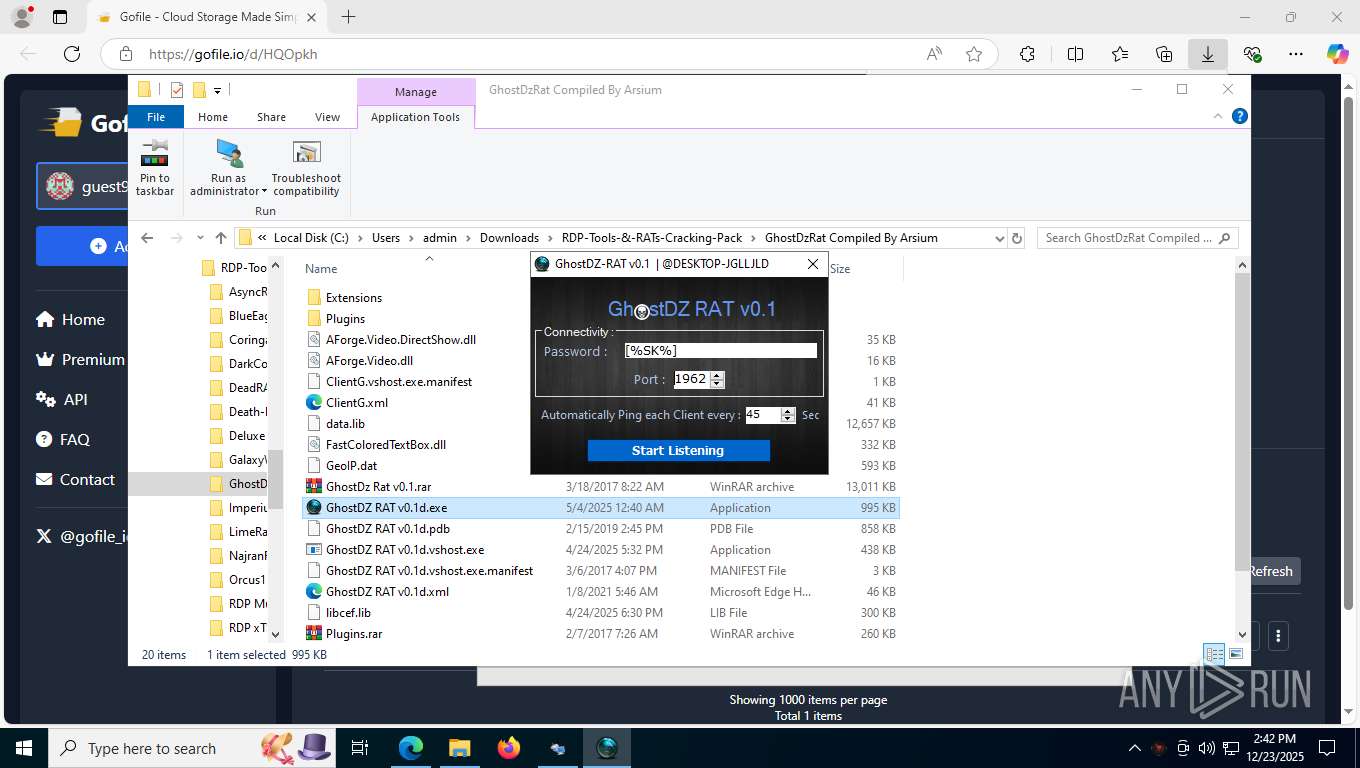Click Downloads in the address breadcrumb
Viewport: 1360px width, 768px height.
(x=509, y=238)
